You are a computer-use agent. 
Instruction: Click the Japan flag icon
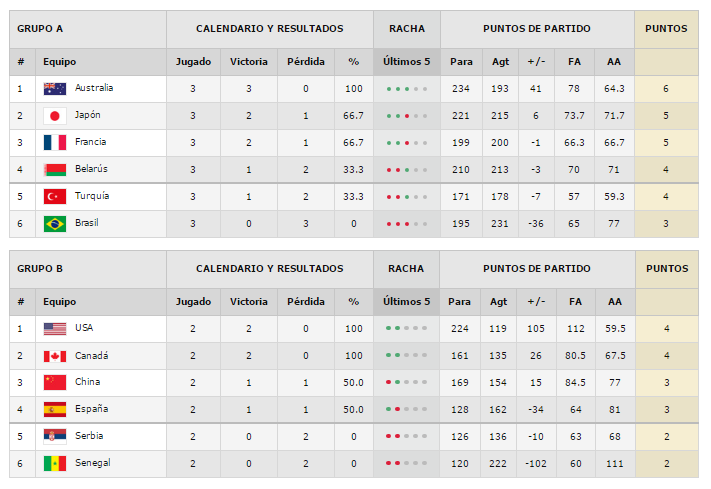[55, 116]
